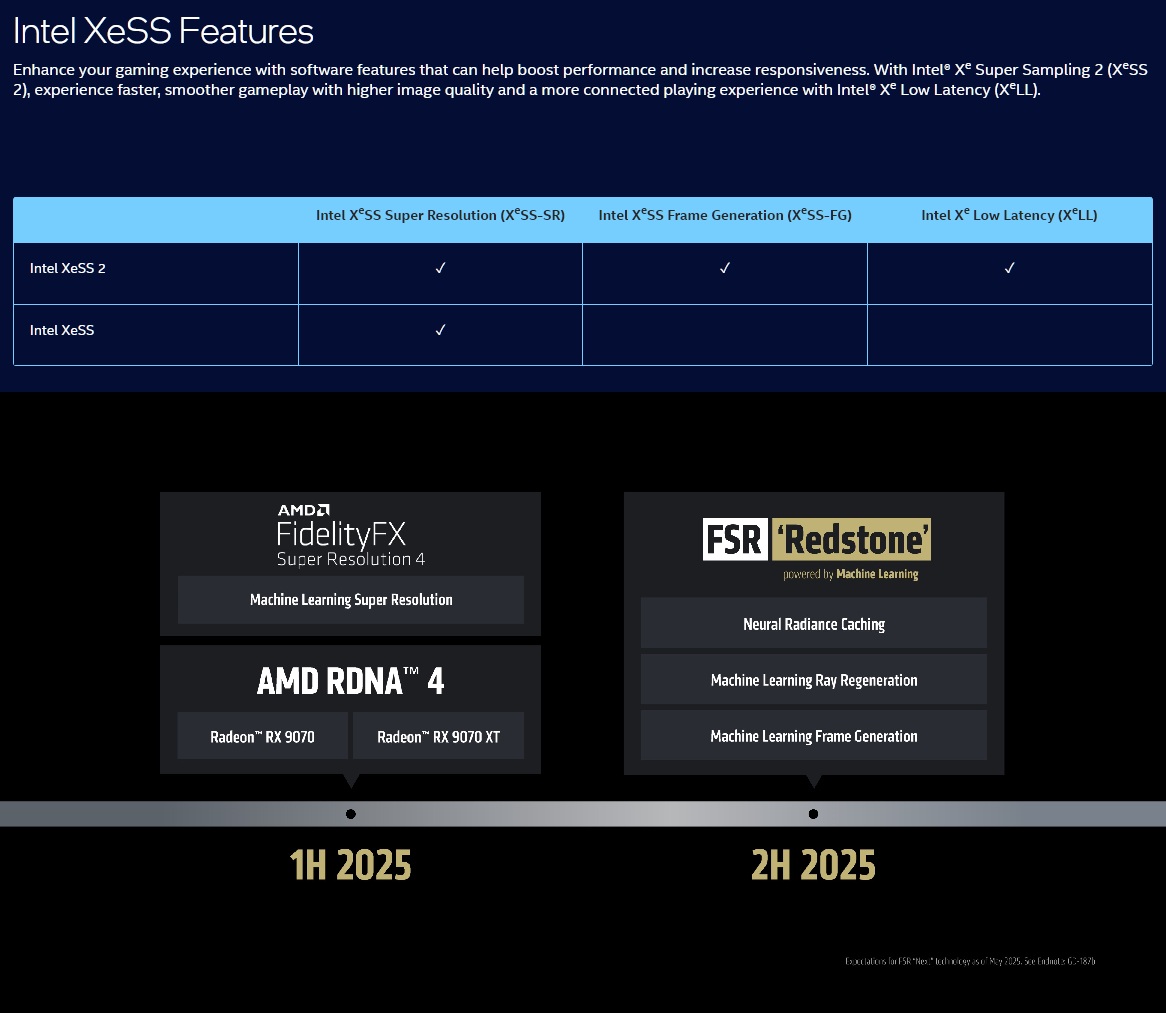Viewport: 1166px width, 1013px height.
Task: Click checkmark for XeSS 2 Super Resolution
Action: (440, 268)
